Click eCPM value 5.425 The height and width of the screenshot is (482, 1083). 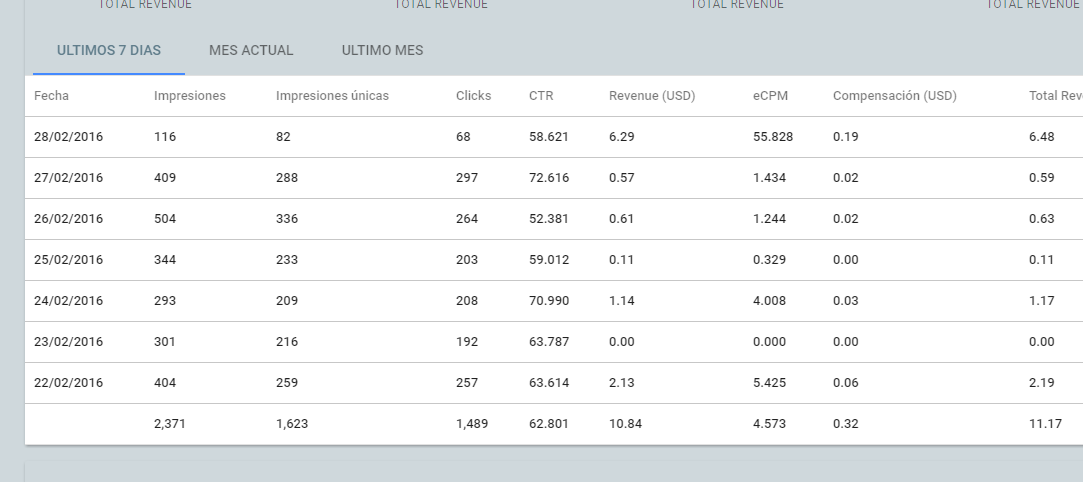[x=769, y=383]
